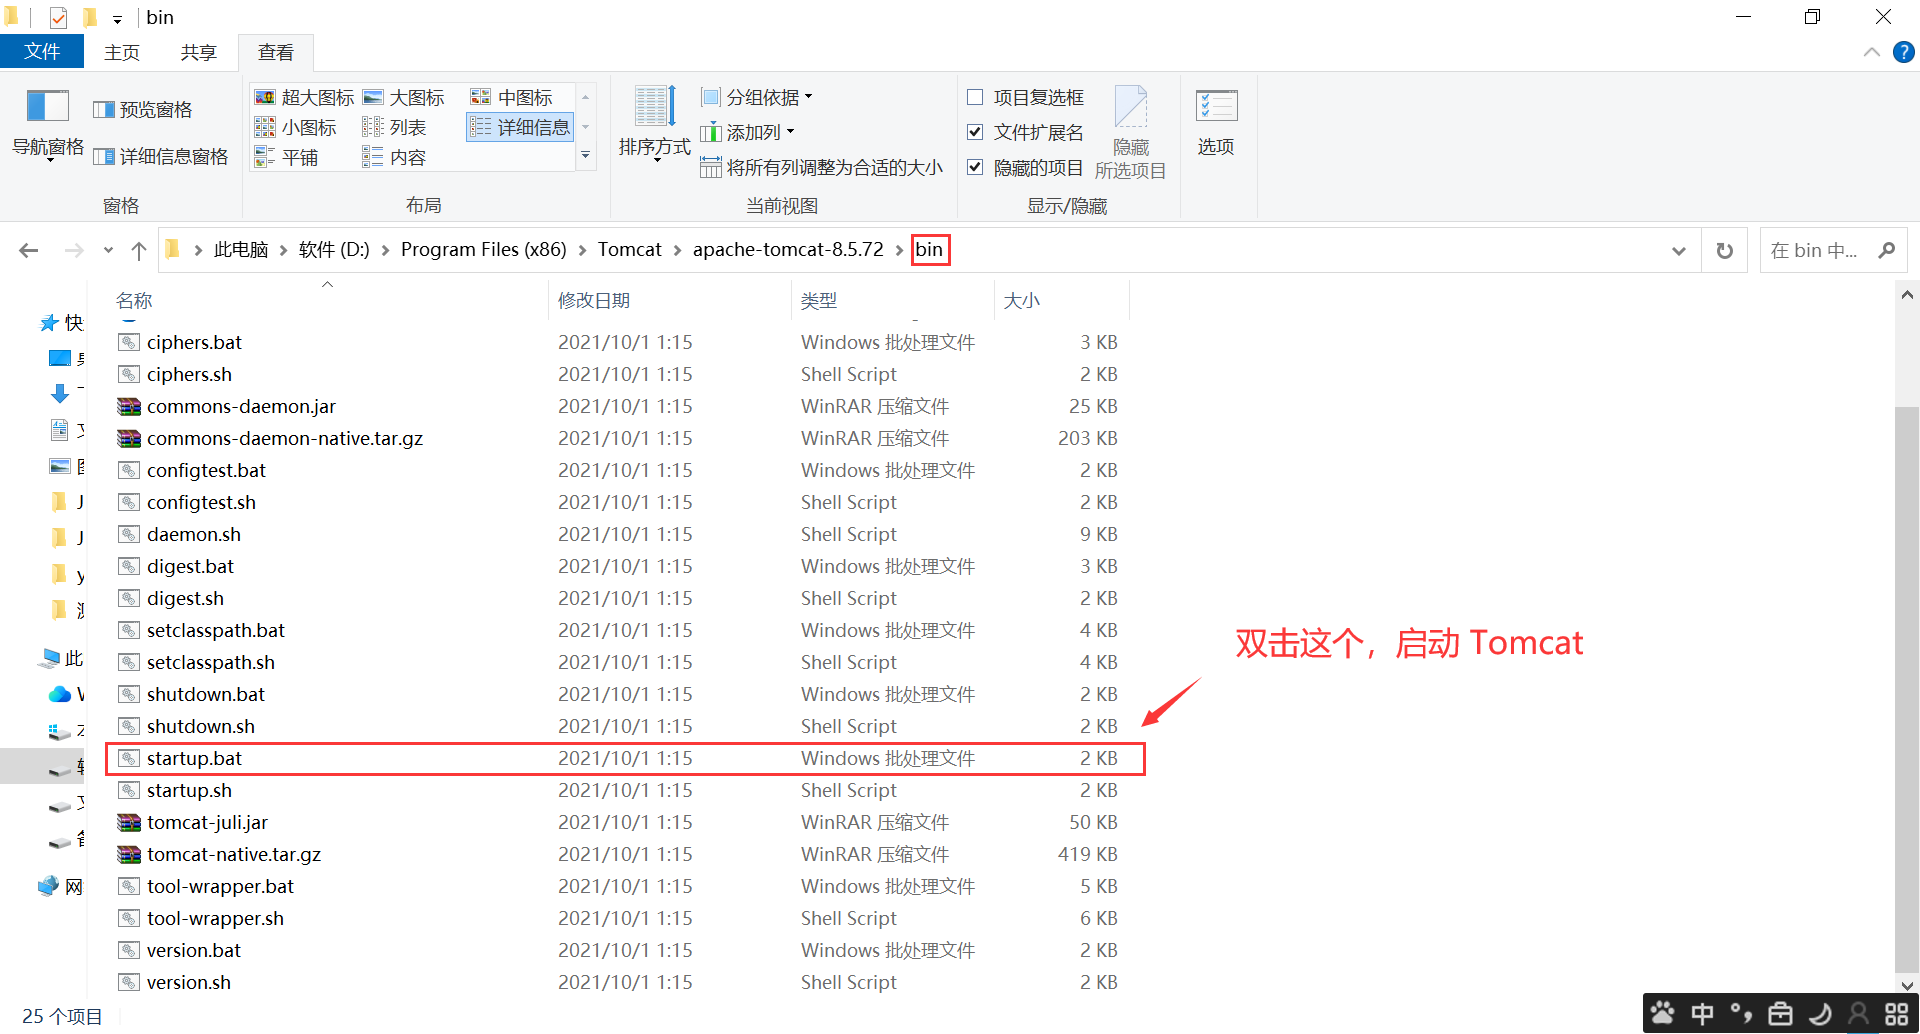Select the 查看 View ribbon tab

point(276,52)
